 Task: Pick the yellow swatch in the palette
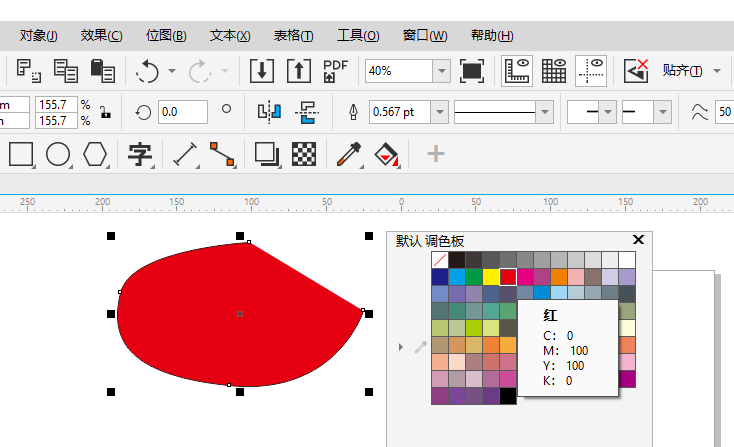coord(491,277)
